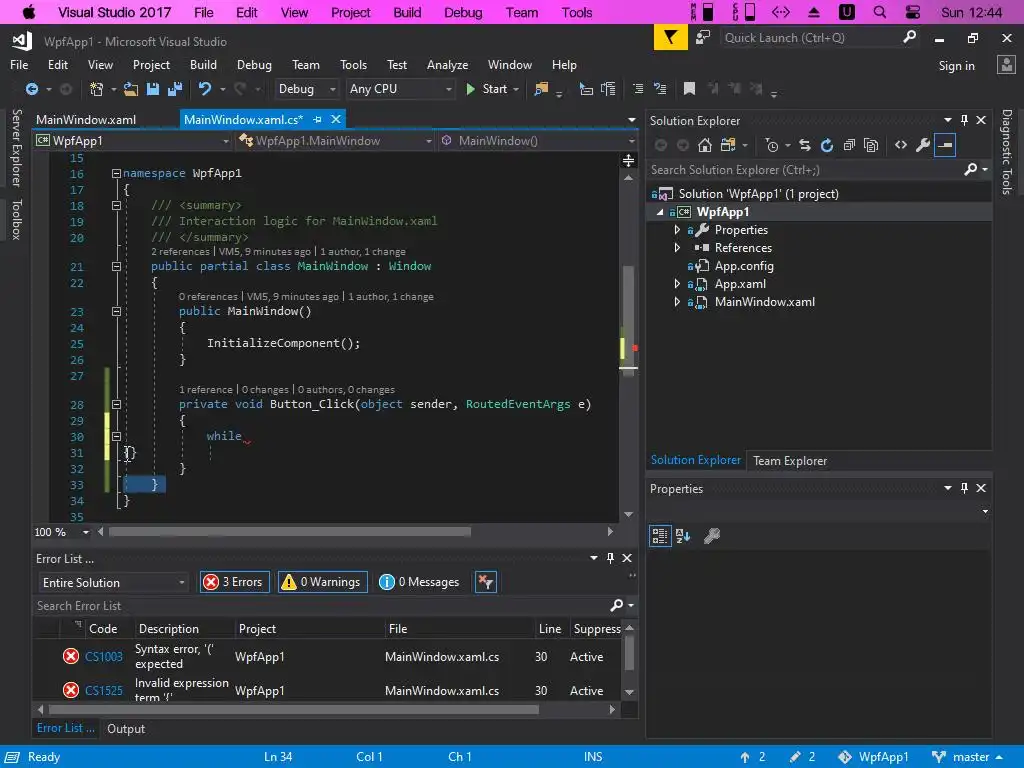Click the Navigate Backward arrow in toolbar

click(31, 89)
